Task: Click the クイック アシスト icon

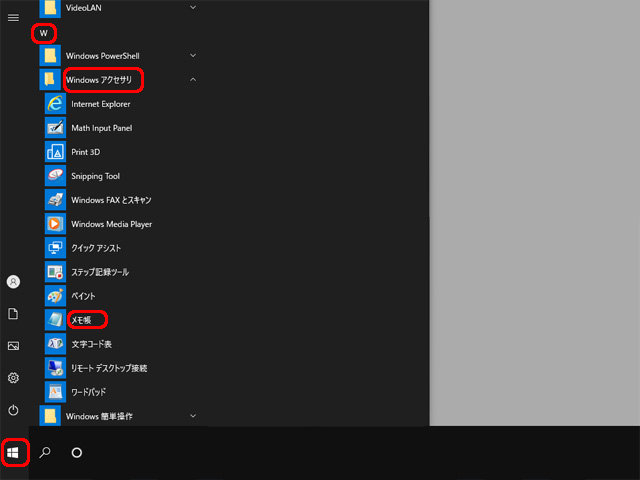Action: point(55,248)
